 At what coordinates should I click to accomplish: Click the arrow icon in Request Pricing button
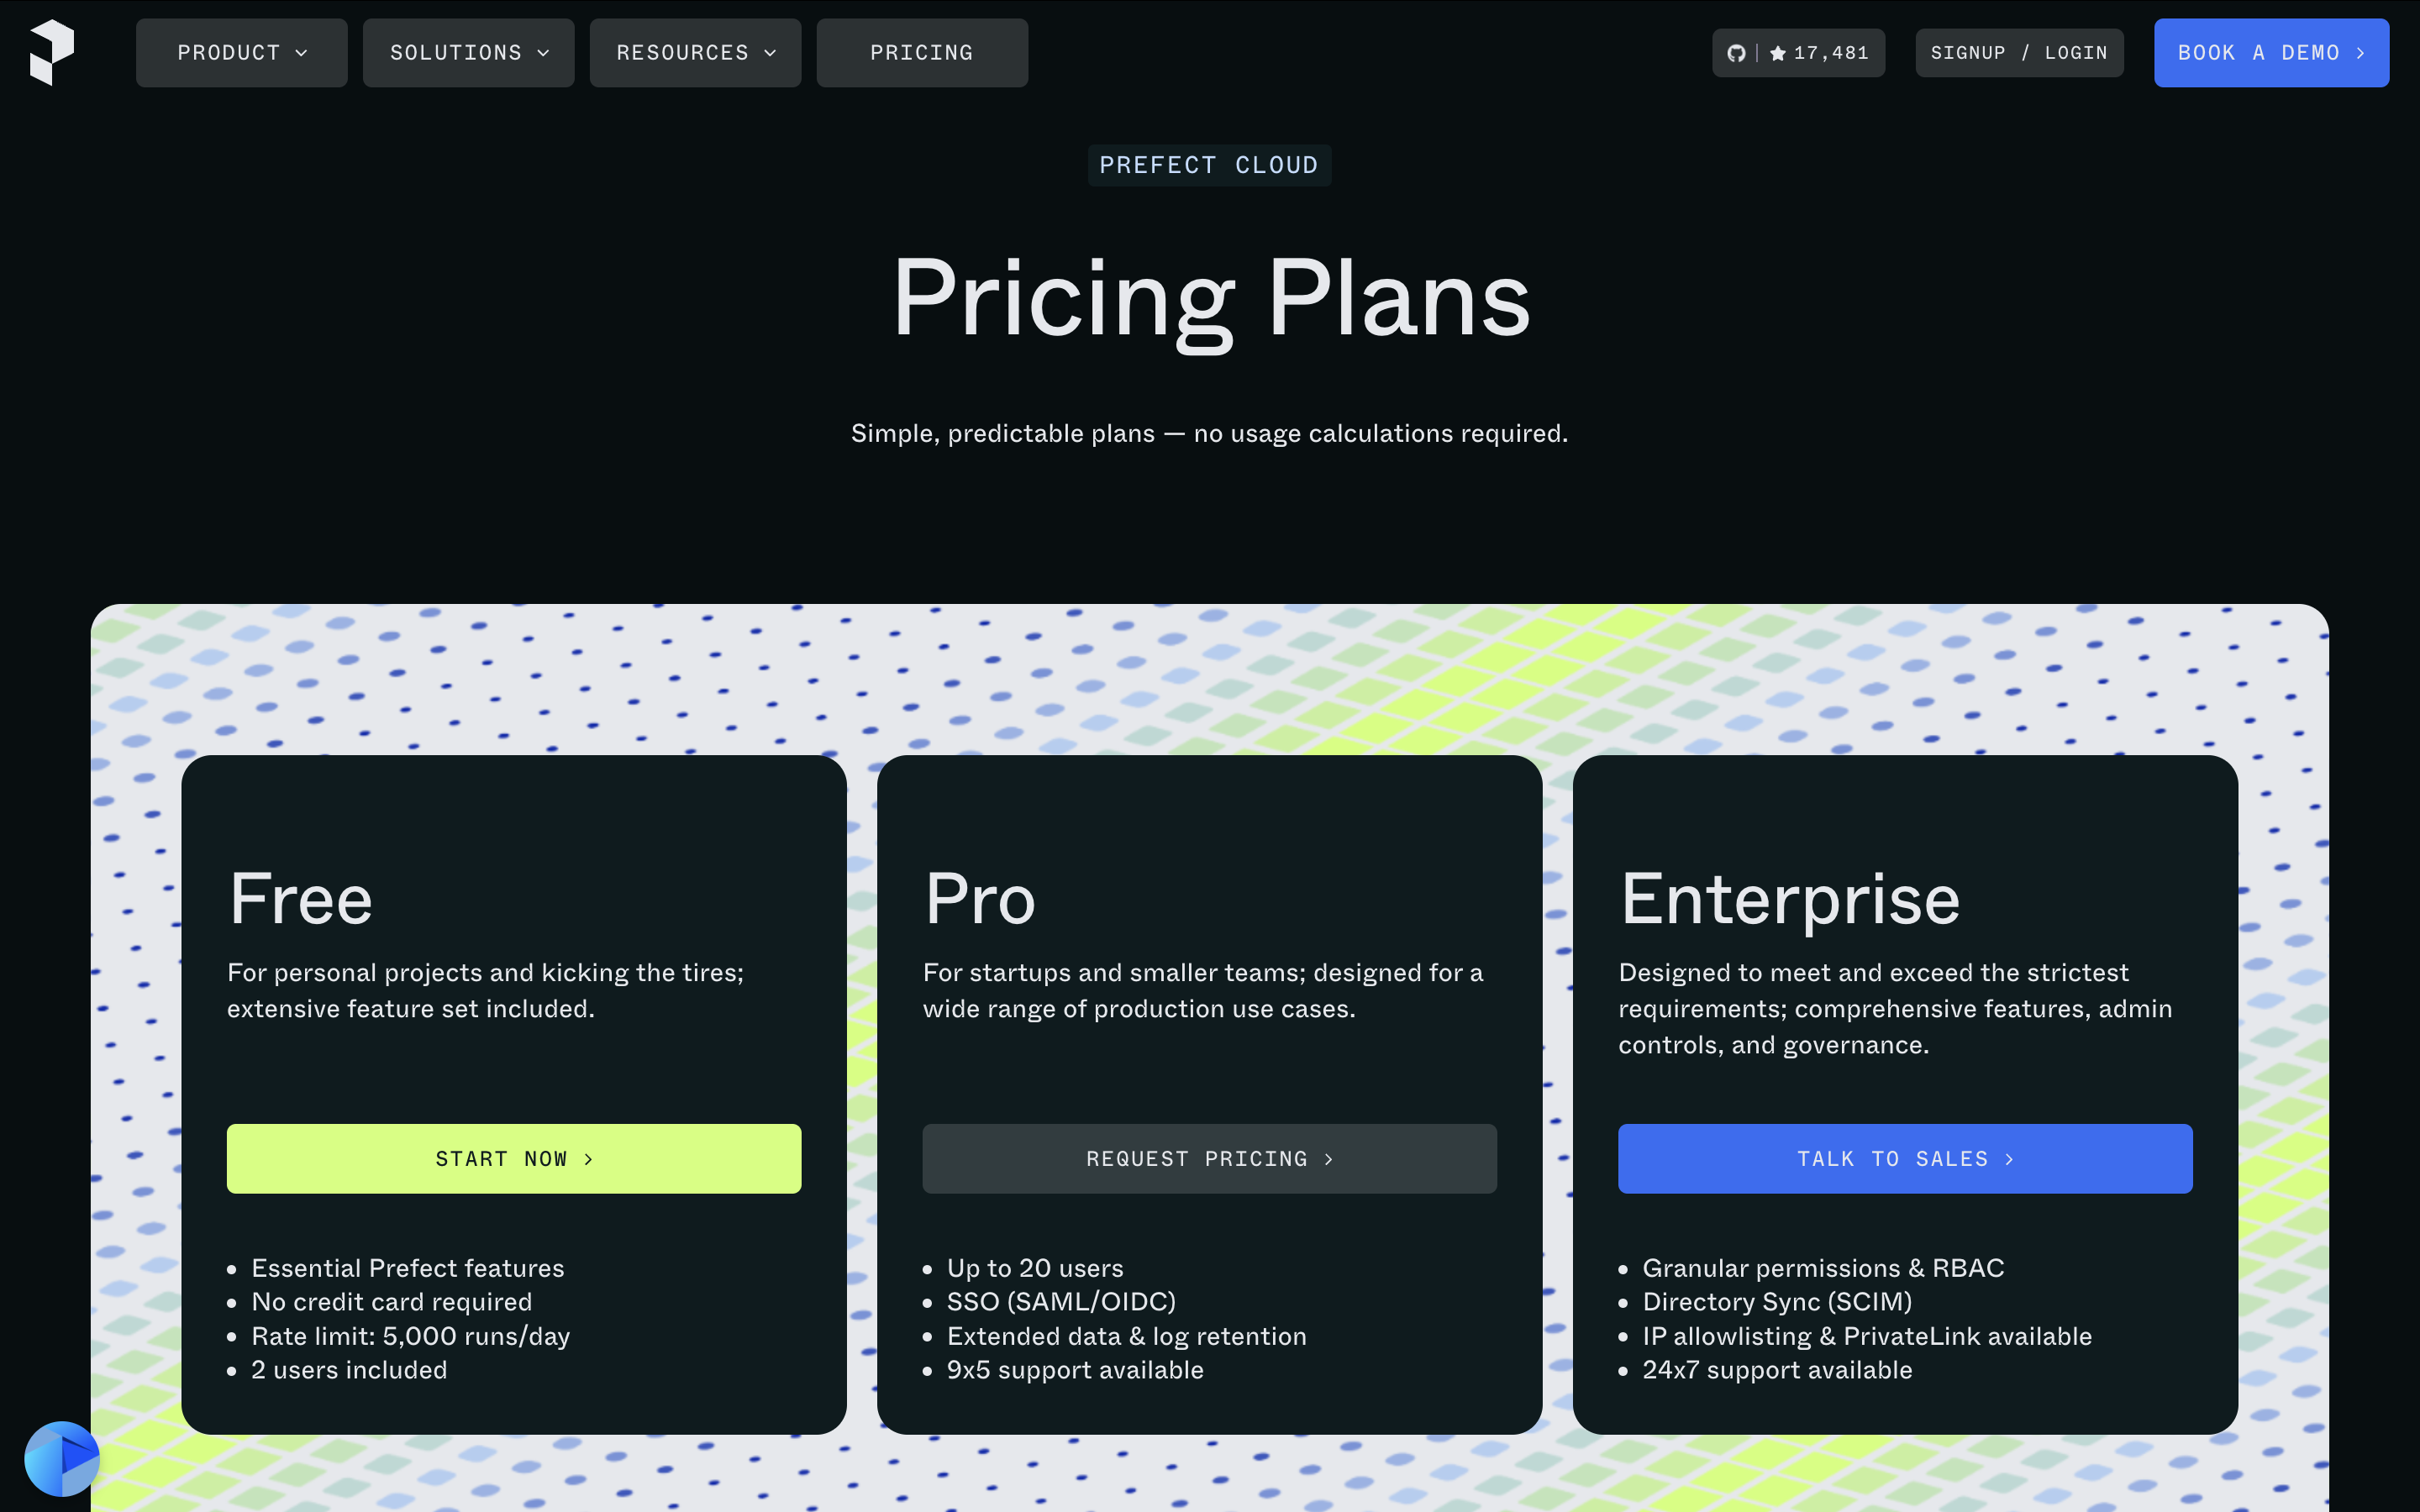(x=1329, y=1158)
